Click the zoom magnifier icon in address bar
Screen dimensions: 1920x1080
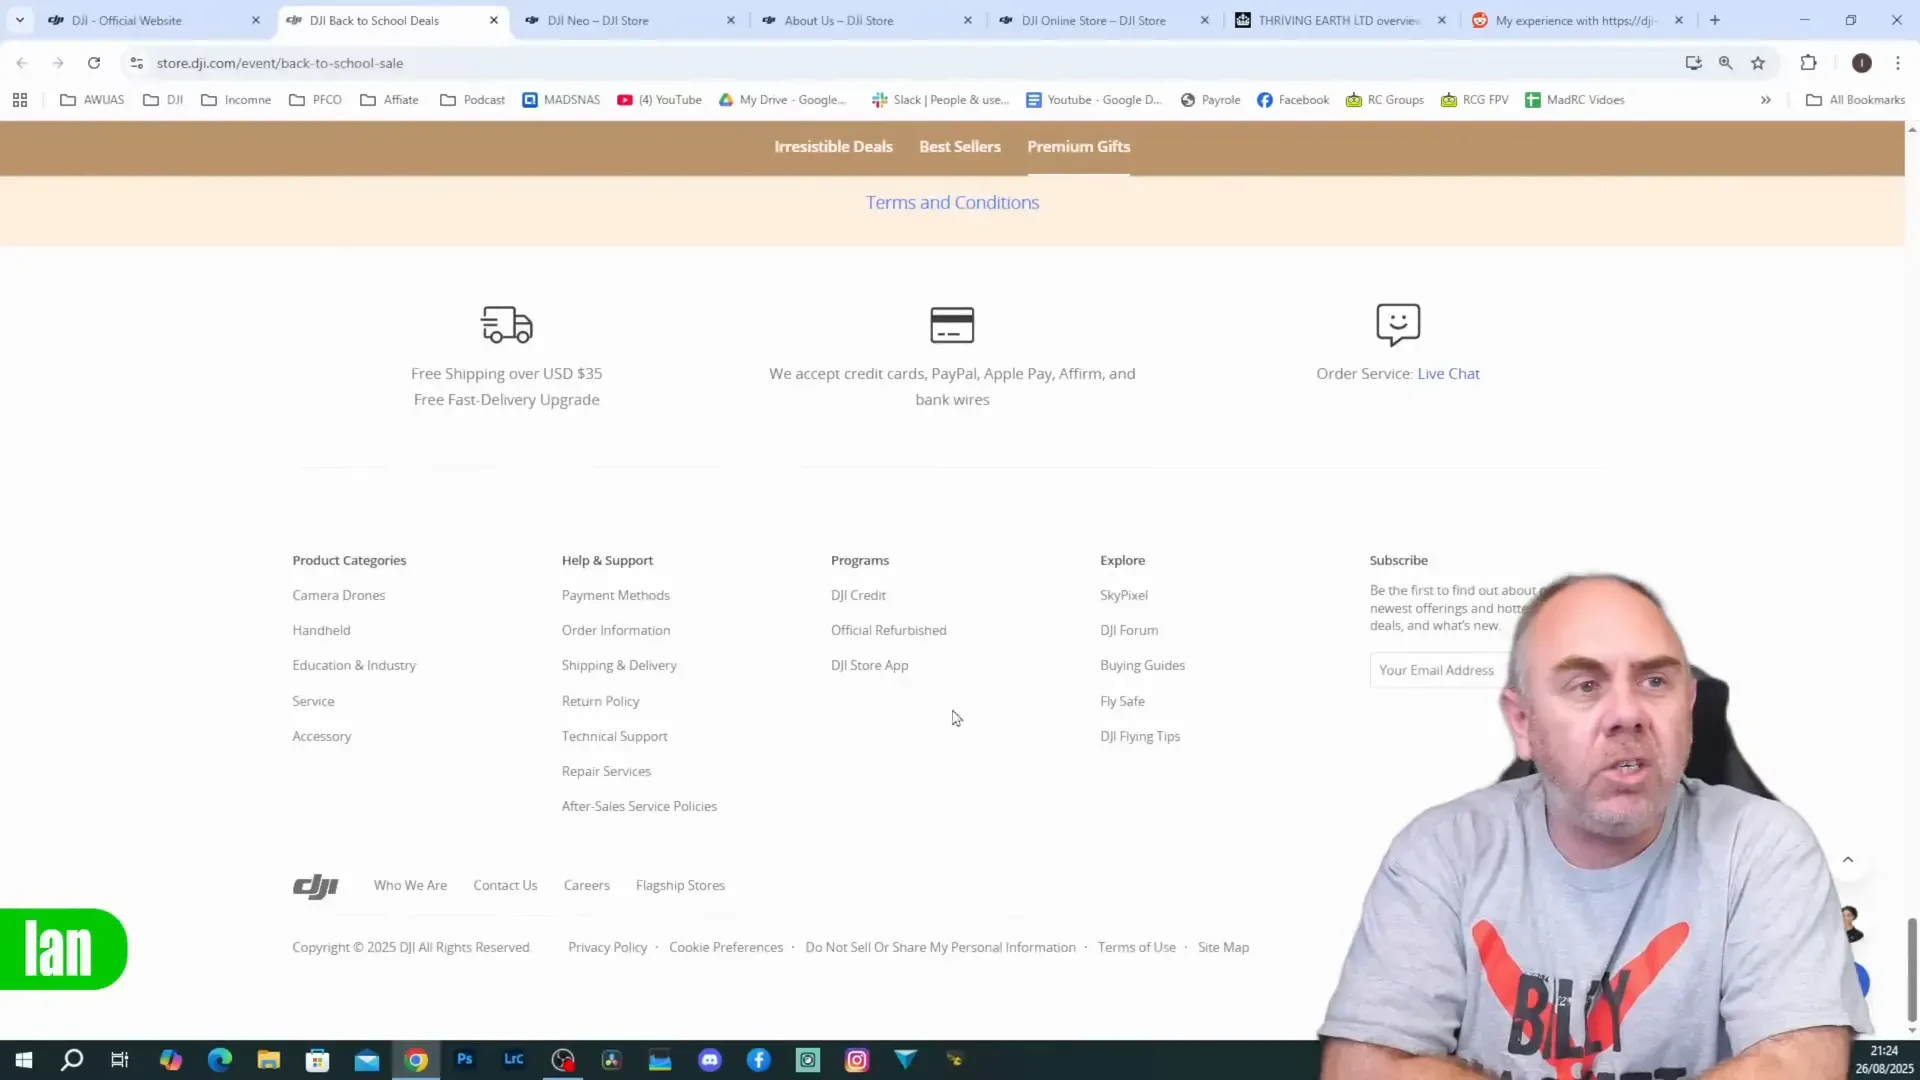point(1726,63)
